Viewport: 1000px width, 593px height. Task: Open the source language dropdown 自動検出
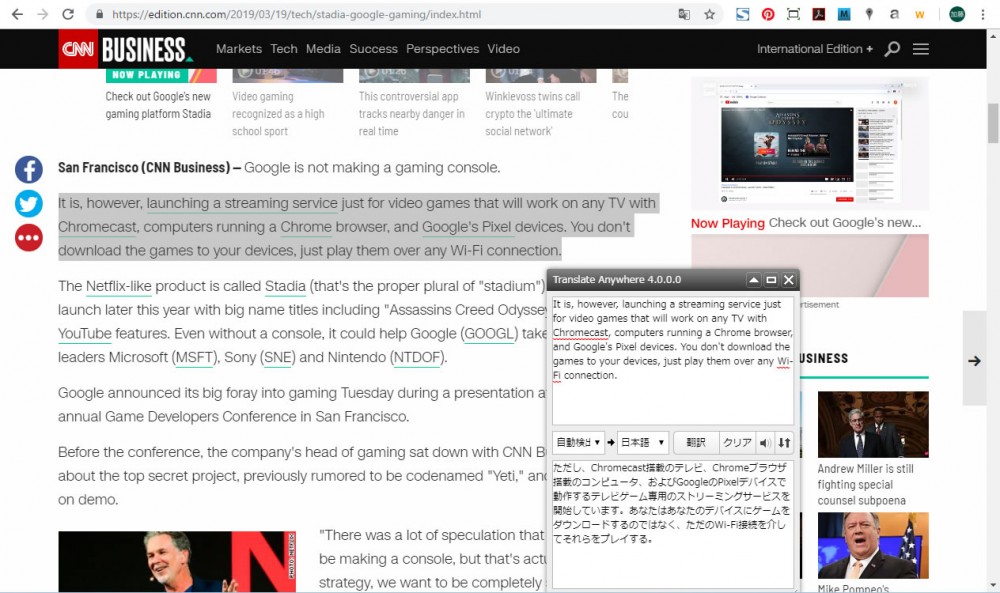click(x=578, y=443)
